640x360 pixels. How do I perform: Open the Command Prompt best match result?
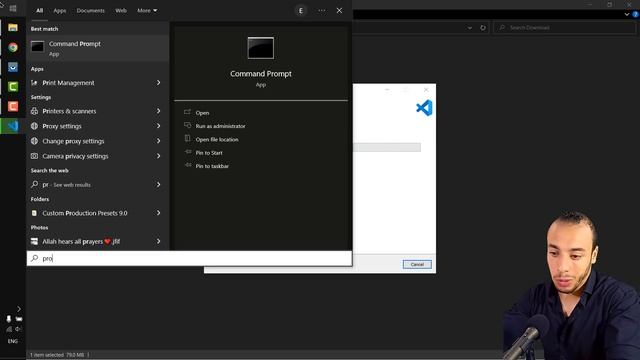tap(98, 48)
